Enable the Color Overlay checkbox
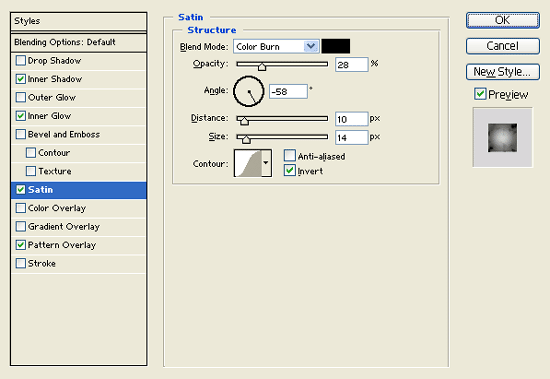 (21, 208)
